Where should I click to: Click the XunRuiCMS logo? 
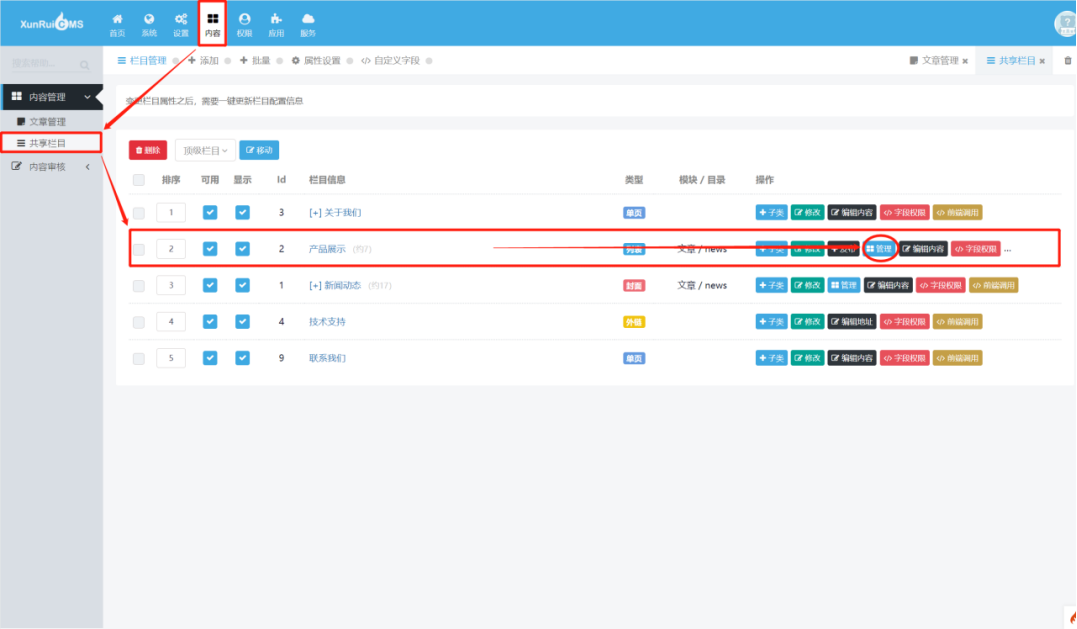(x=52, y=23)
